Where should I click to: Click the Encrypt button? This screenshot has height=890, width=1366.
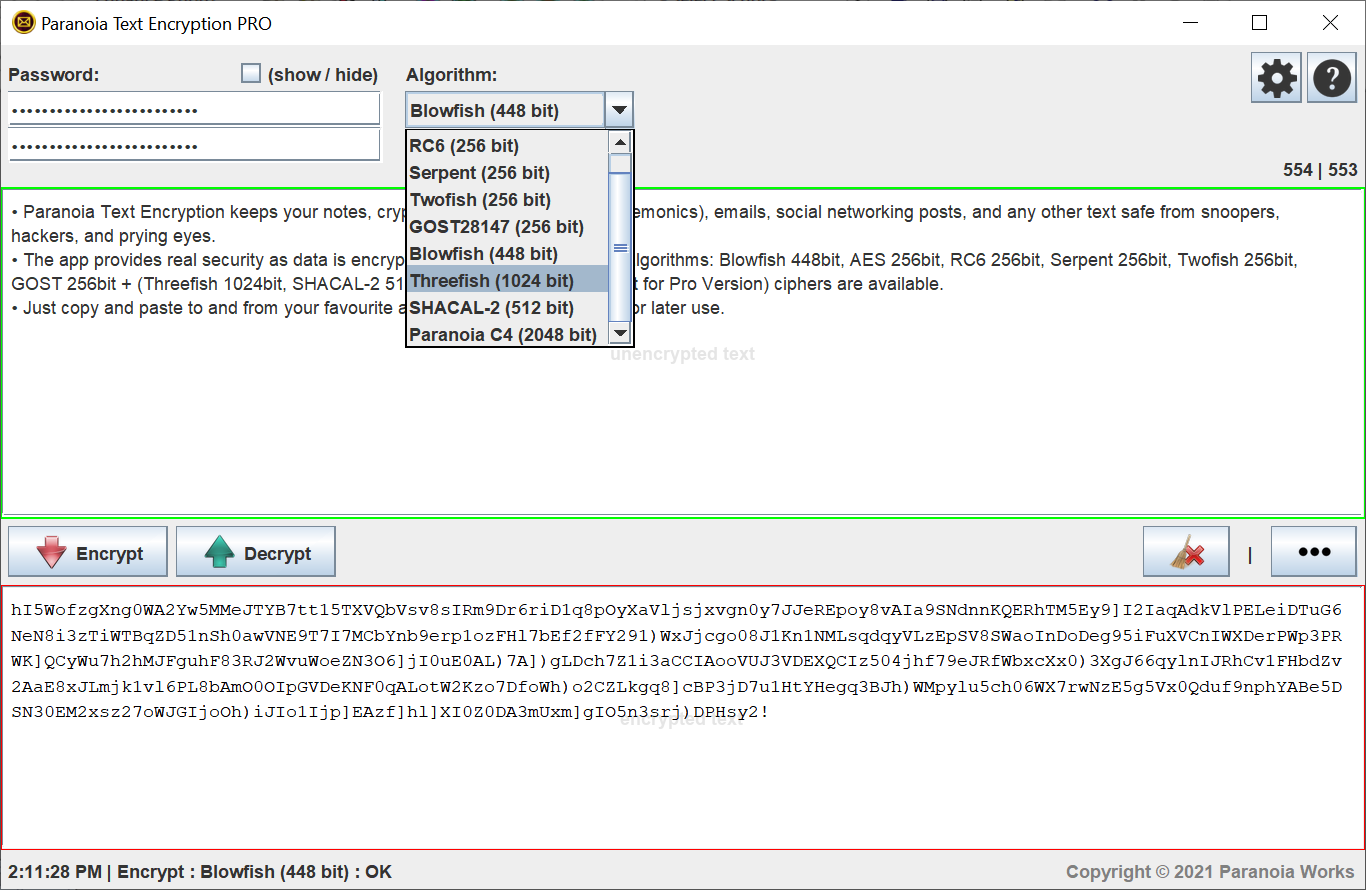pyautogui.click(x=88, y=552)
